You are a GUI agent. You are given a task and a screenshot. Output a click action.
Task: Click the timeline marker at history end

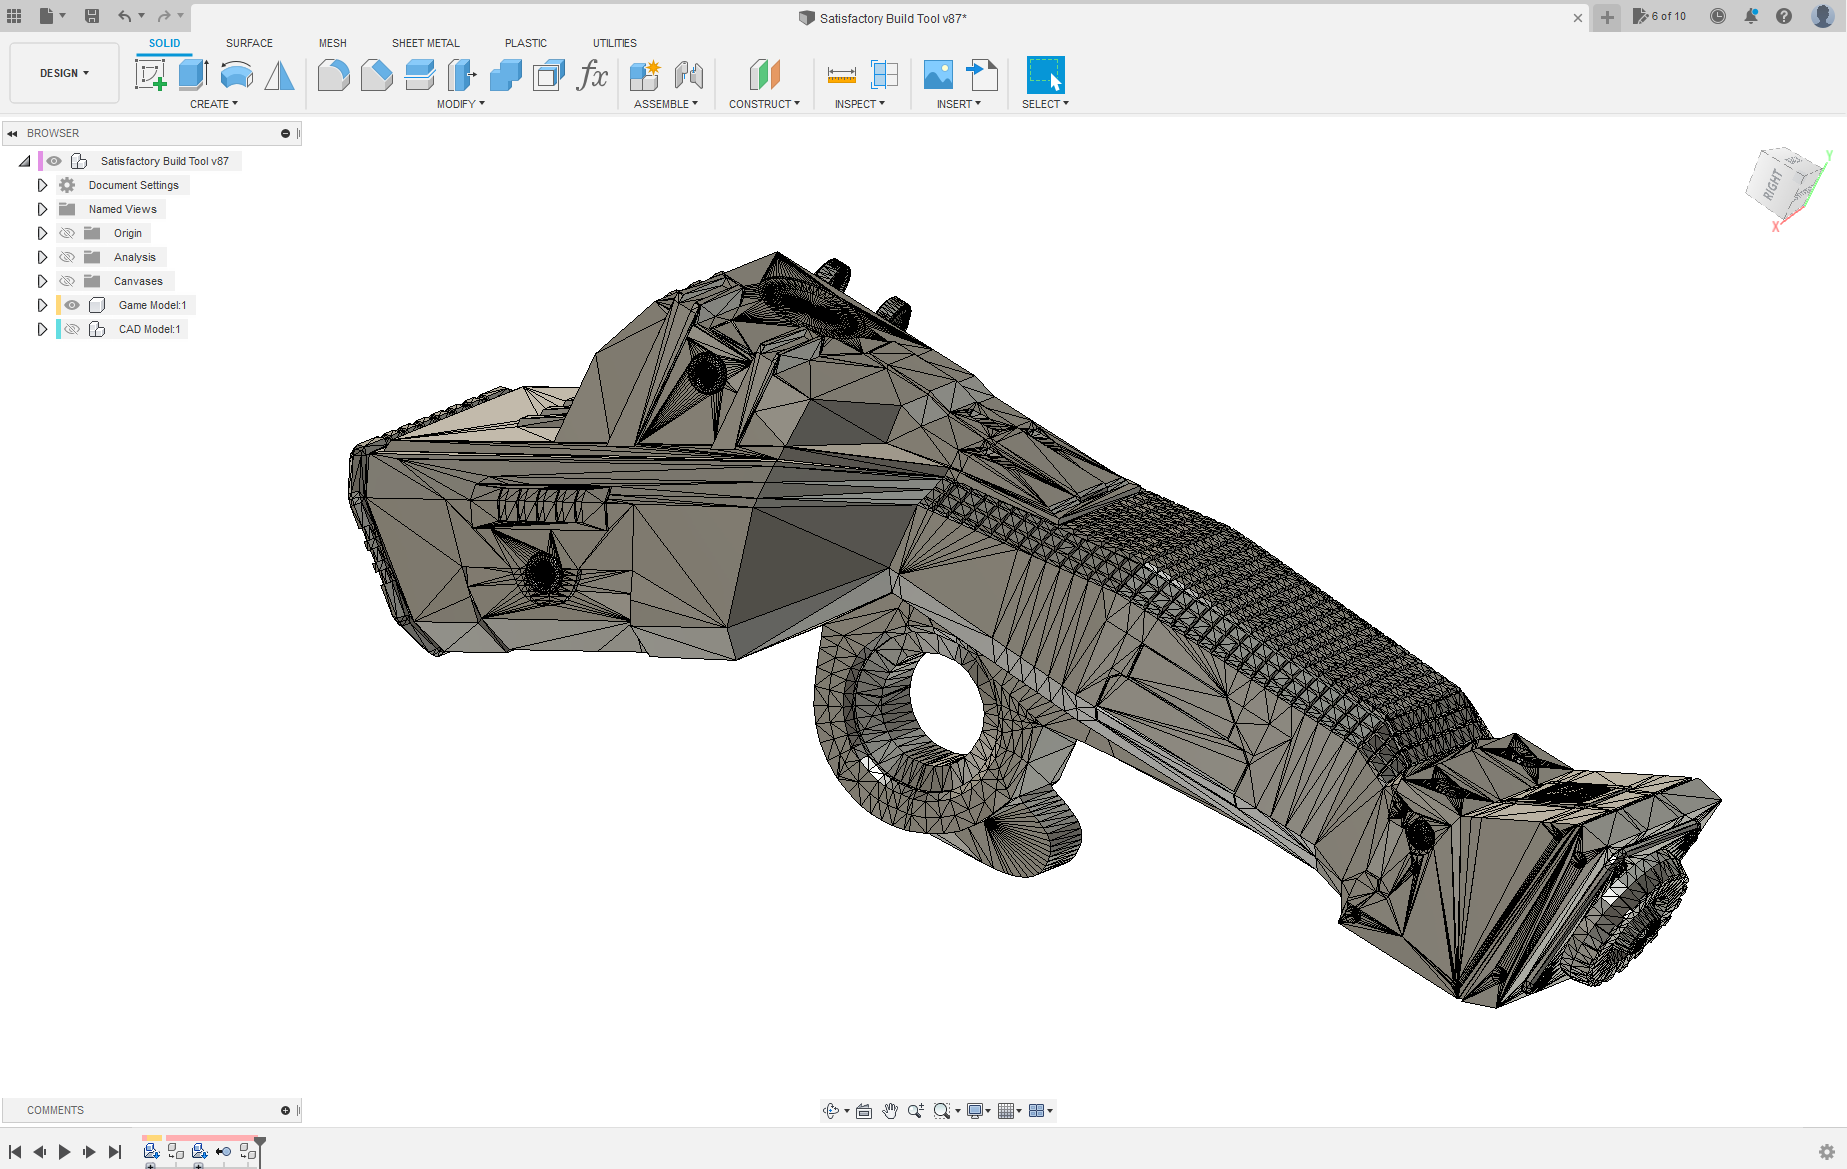pos(260,1141)
